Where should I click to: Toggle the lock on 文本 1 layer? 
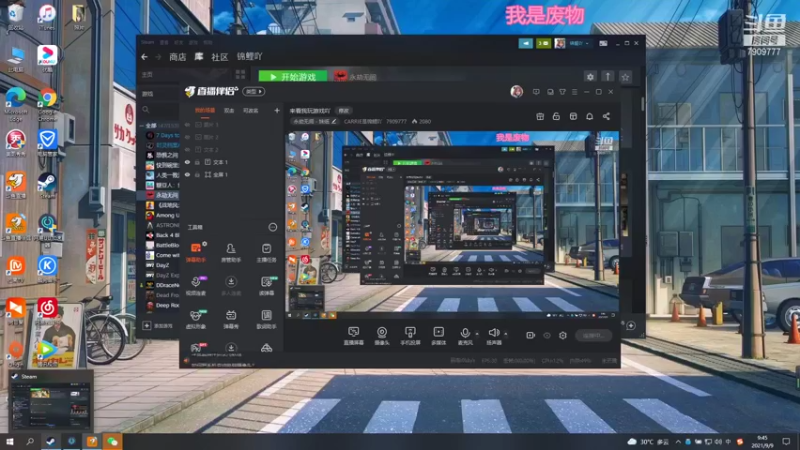pos(197,162)
